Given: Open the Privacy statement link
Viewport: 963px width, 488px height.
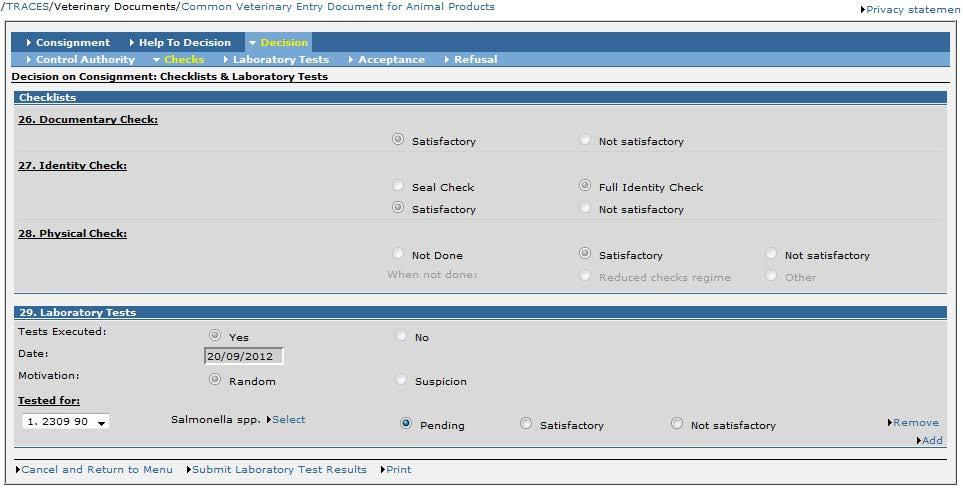Looking at the screenshot, I should (x=911, y=10).
